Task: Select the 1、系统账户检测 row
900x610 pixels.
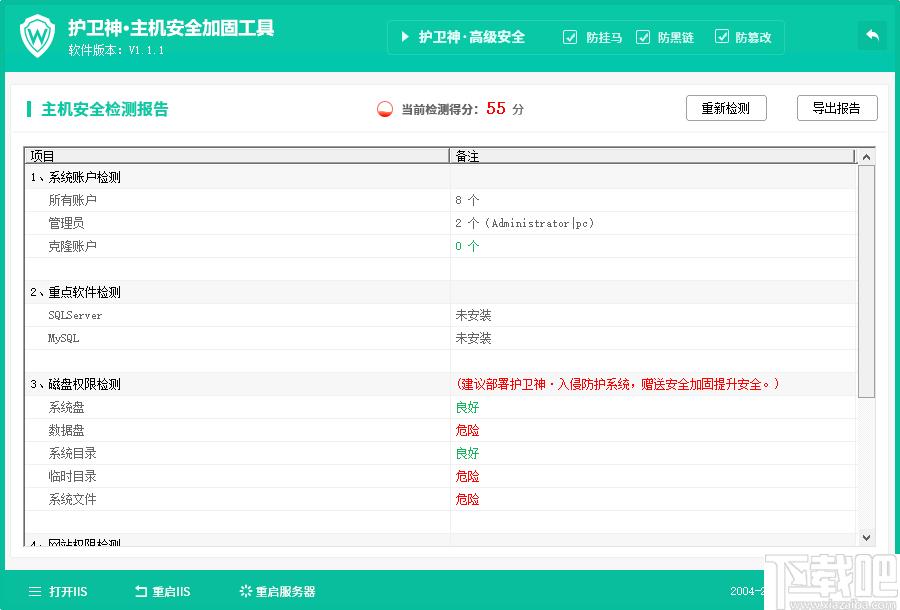Action: pos(440,177)
